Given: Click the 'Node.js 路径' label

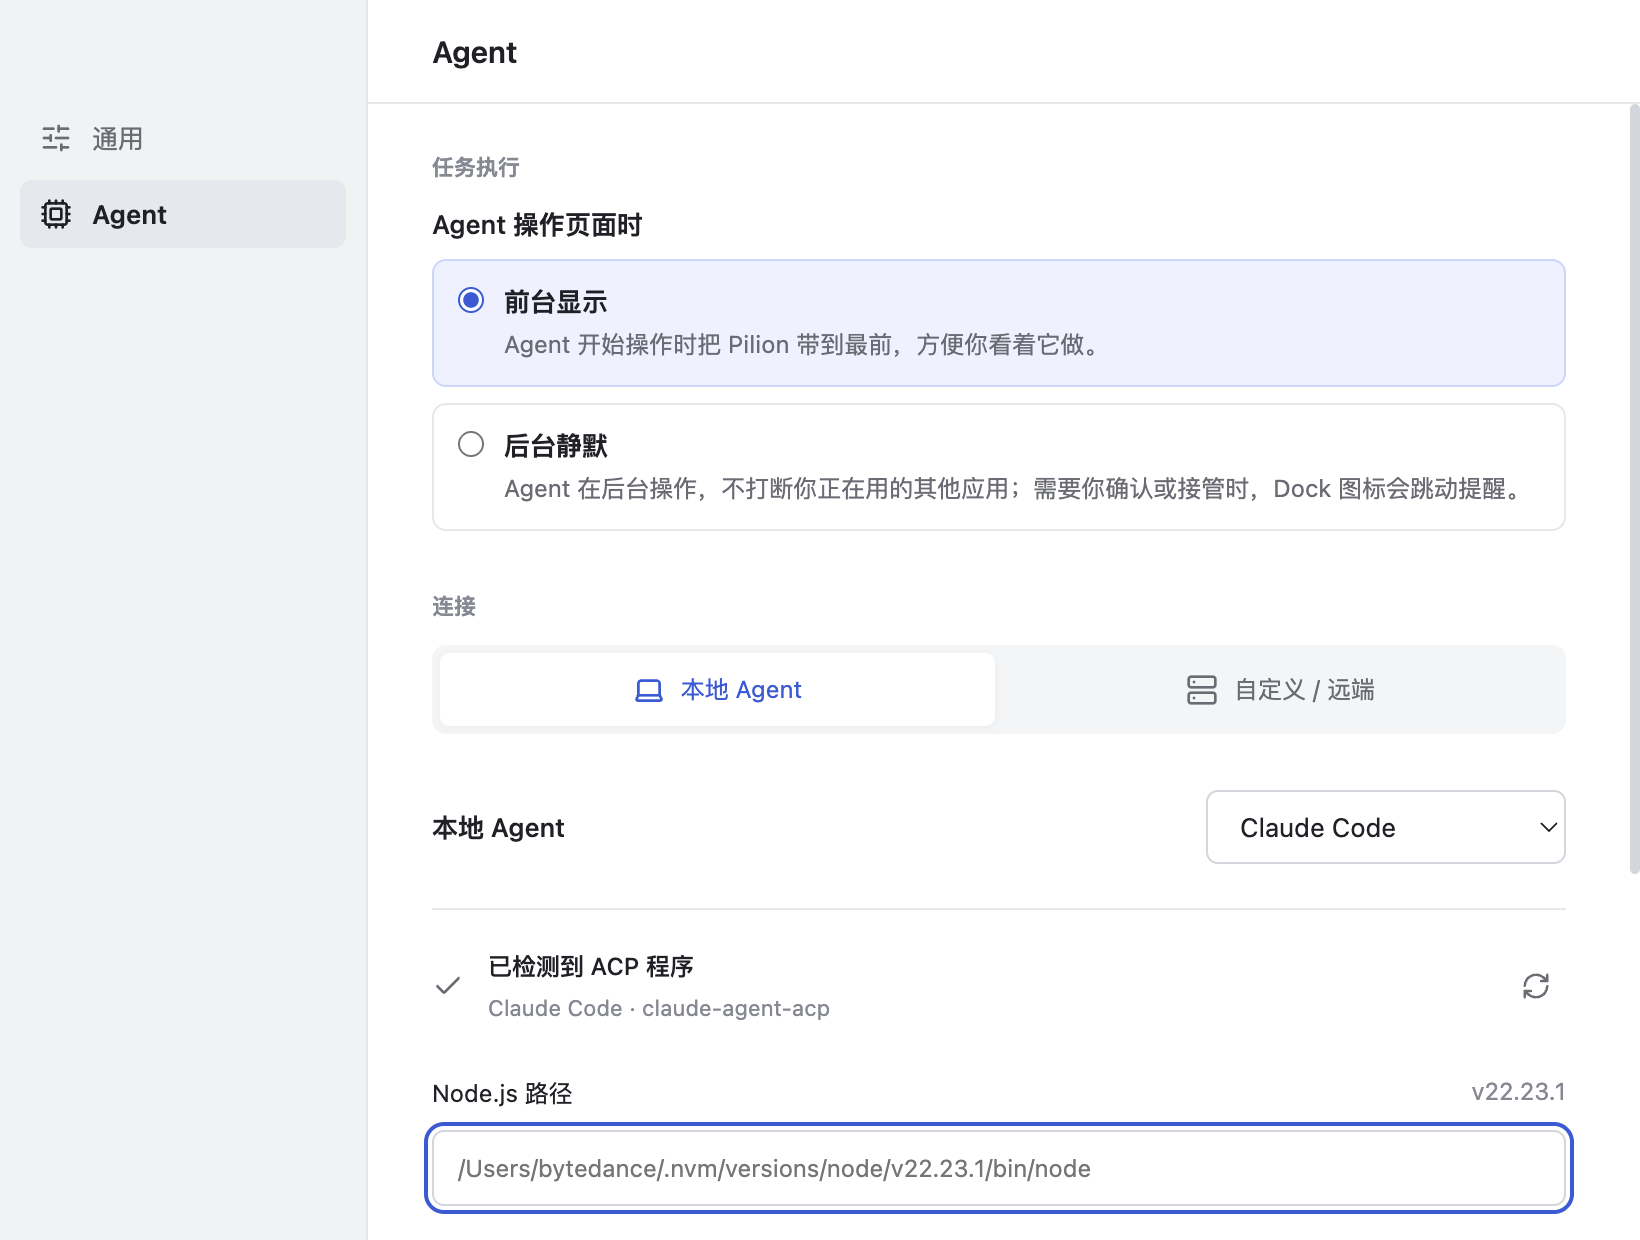Looking at the screenshot, I should pos(502,1093).
